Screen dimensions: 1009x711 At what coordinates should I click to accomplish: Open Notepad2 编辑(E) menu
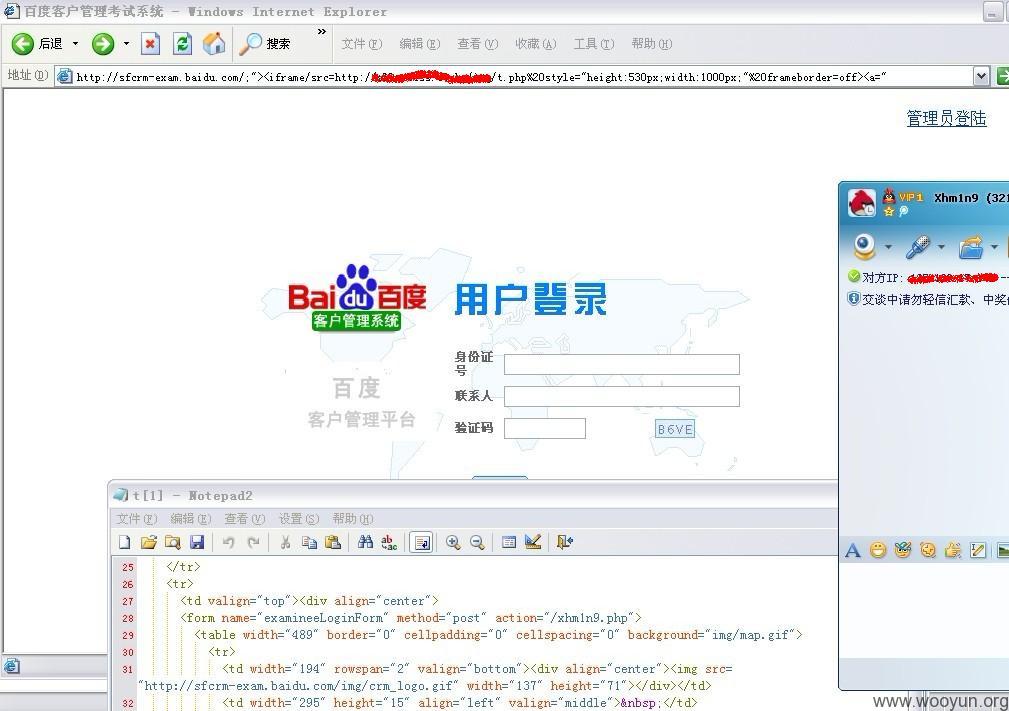[190, 519]
